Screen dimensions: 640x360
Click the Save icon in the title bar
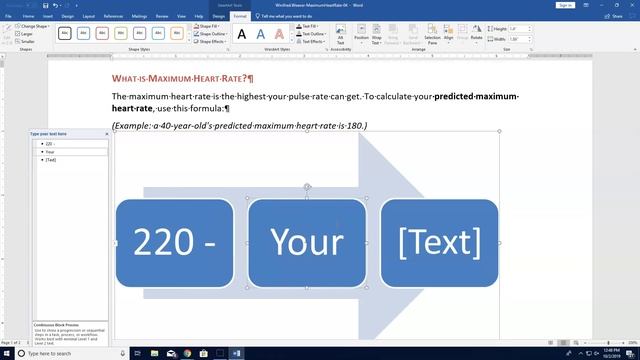tap(45, 5)
